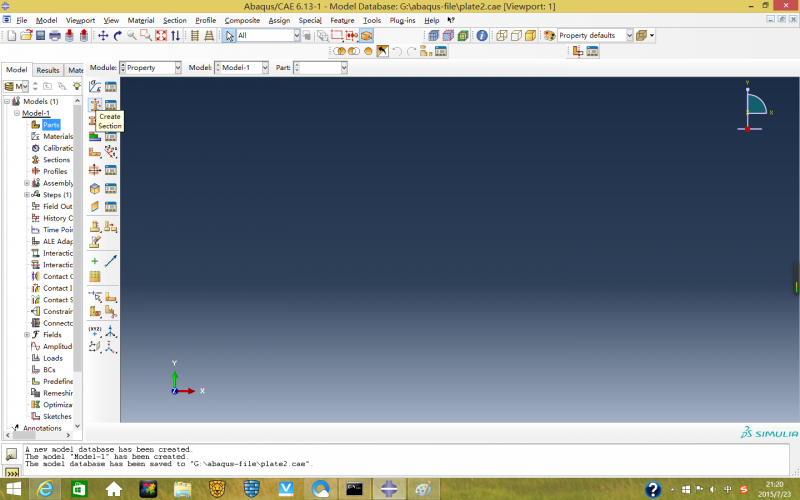This screenshot has height=500, width=800.
Task: Click the context help arrow-question icon
Action: click(451, 20)
